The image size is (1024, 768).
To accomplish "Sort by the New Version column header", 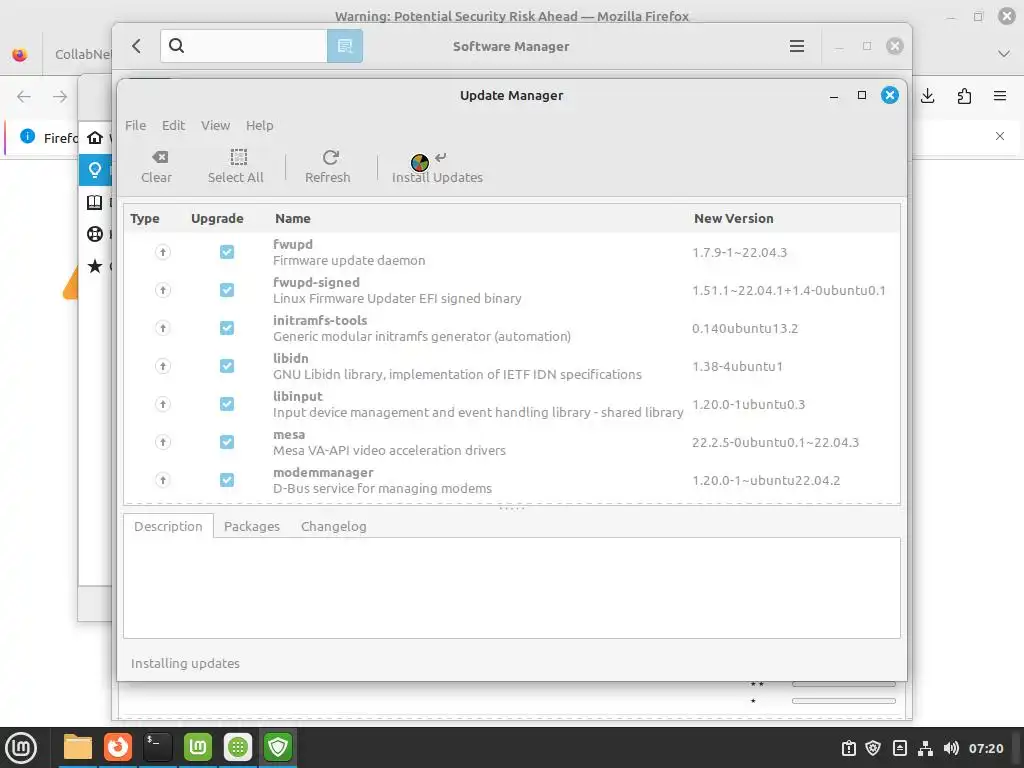I will pyautogui.click(x=733, y=219).
